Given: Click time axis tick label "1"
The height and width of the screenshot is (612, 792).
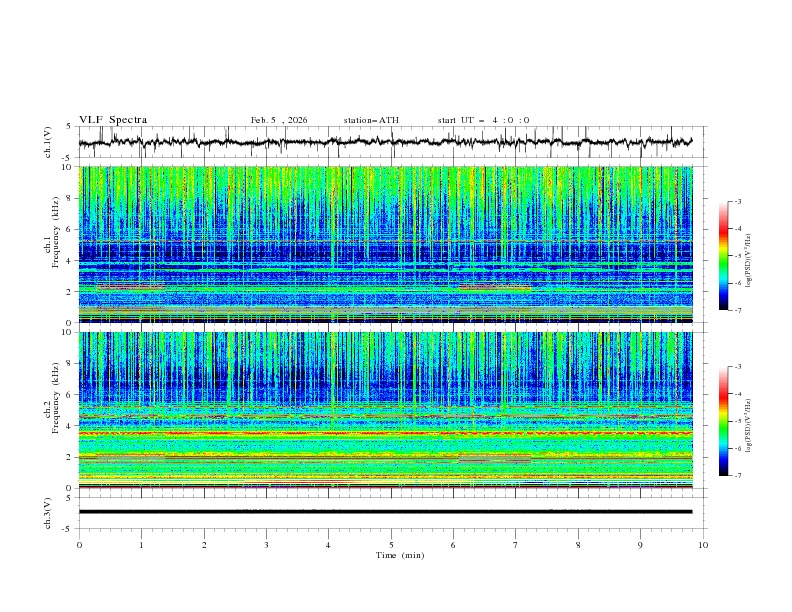Looking at the screenshot, I should point(141,545).
